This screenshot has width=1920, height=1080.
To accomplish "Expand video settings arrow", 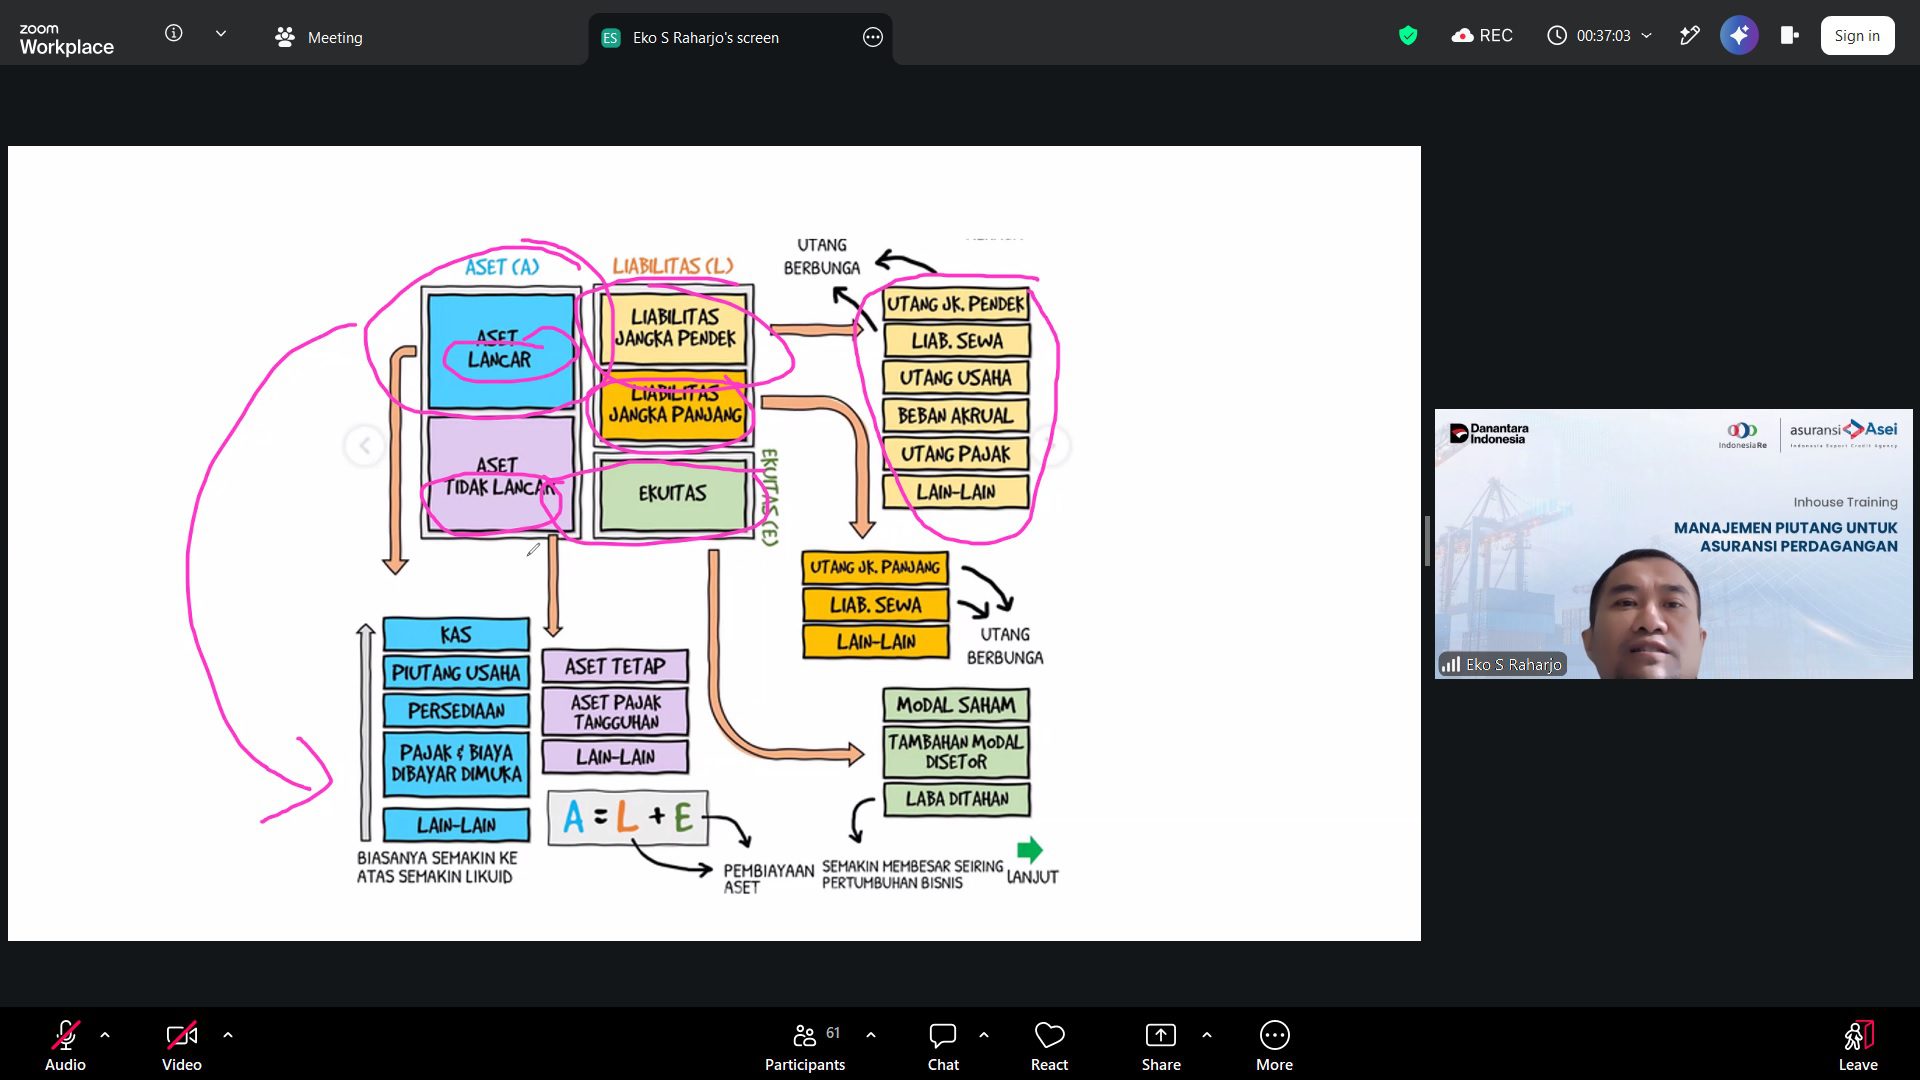I will [x=228, y=1035].
